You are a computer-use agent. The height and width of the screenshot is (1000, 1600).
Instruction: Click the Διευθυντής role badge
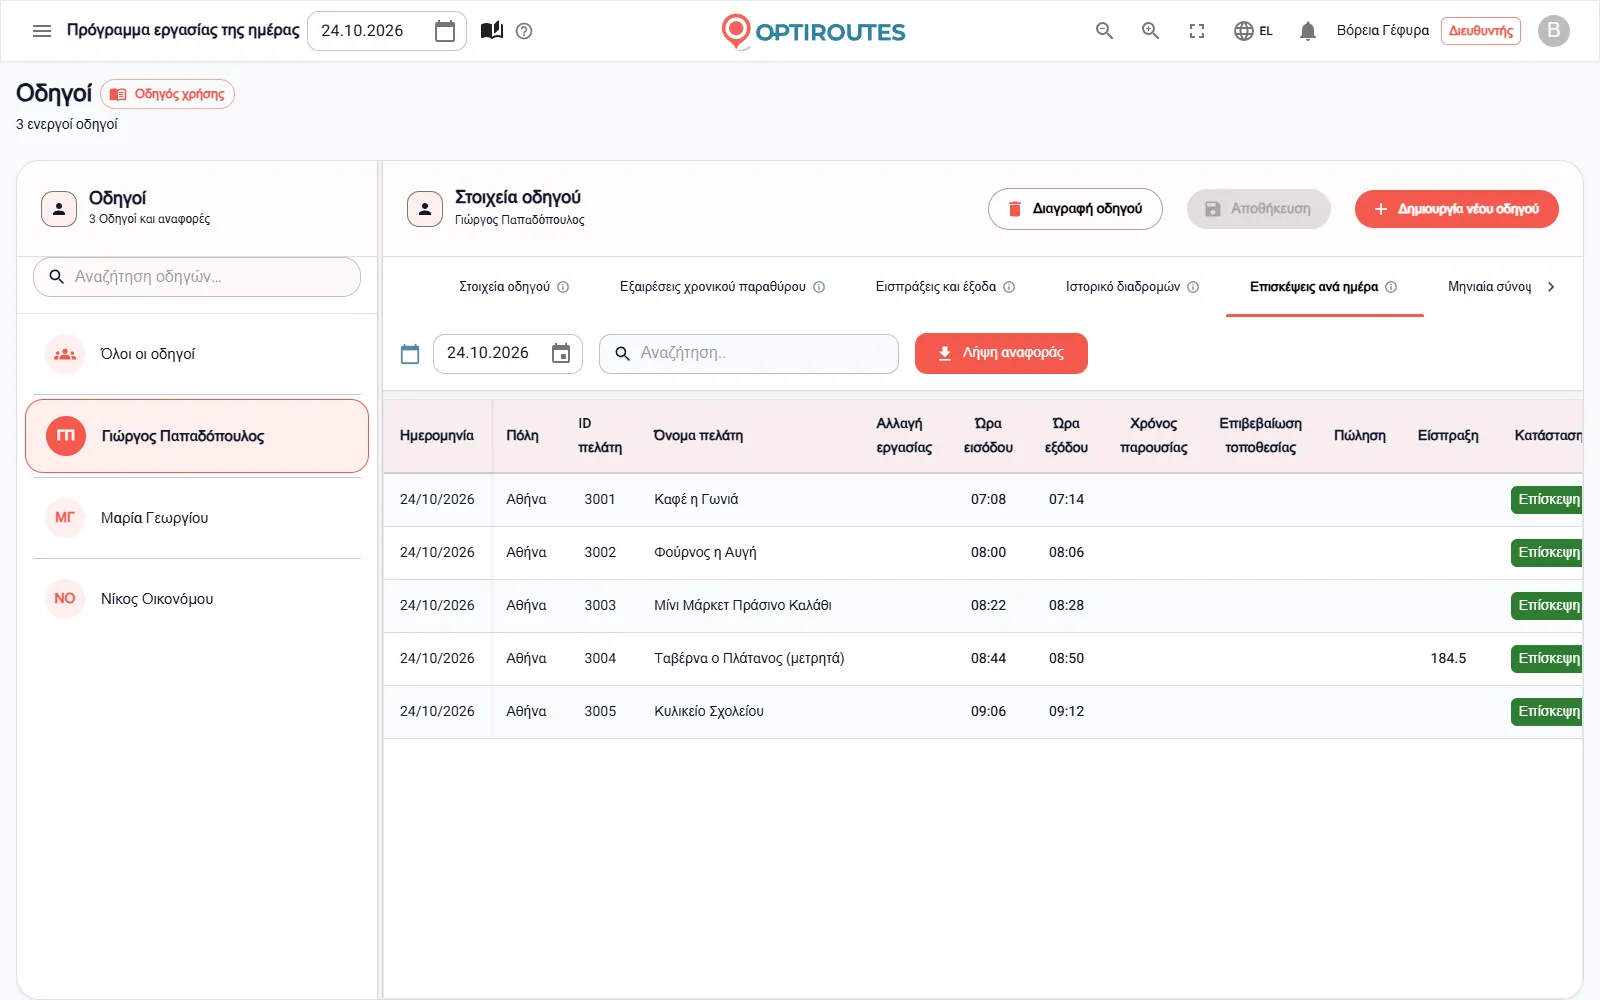coord(1481,31)
